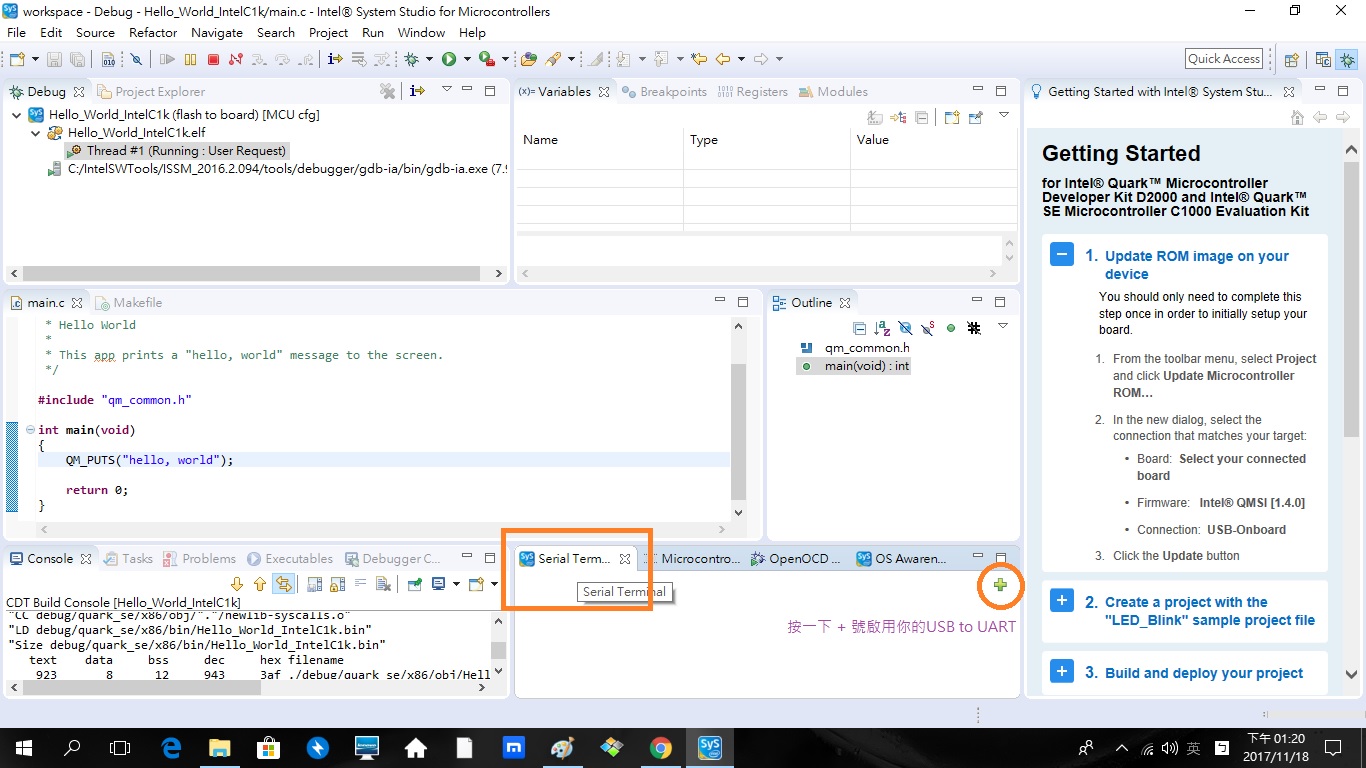
Task: Click the editor vertical scrollbar thumb
Action: [739, 430]
